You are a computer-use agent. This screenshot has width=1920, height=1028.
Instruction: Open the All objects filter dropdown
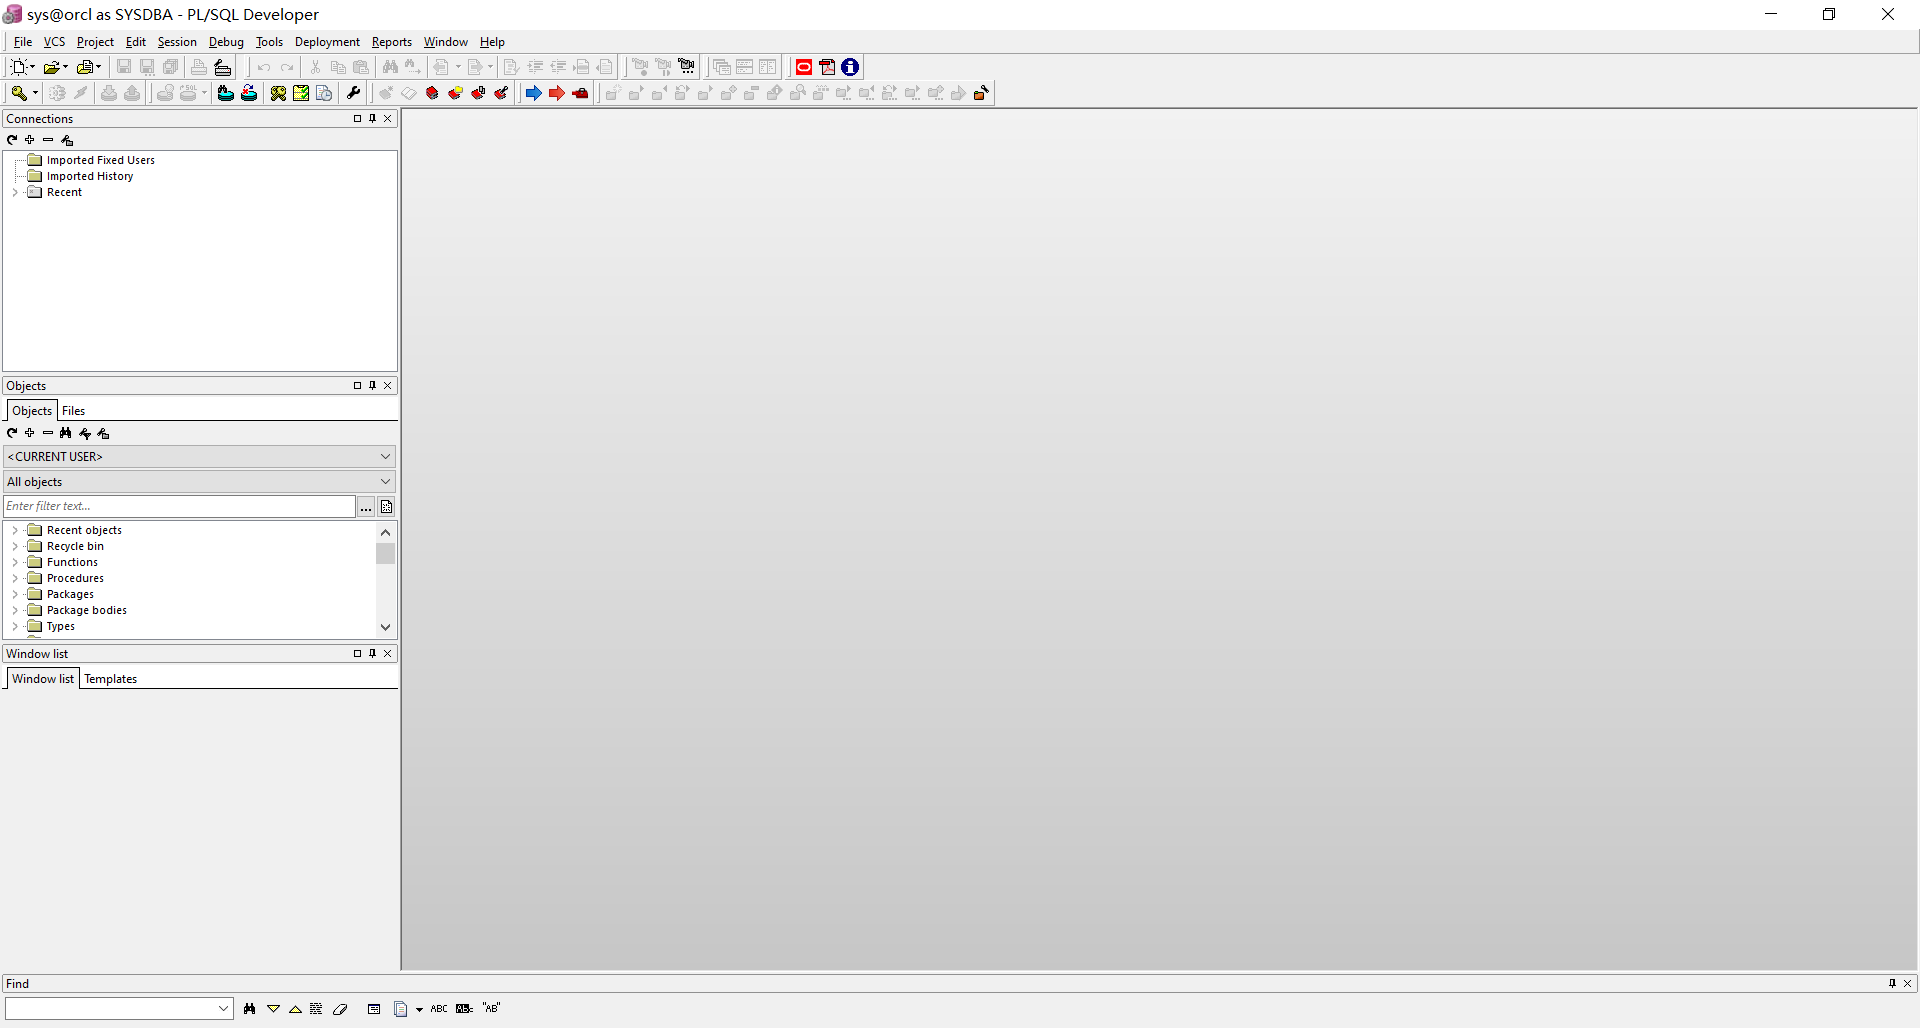coord(200,481)
